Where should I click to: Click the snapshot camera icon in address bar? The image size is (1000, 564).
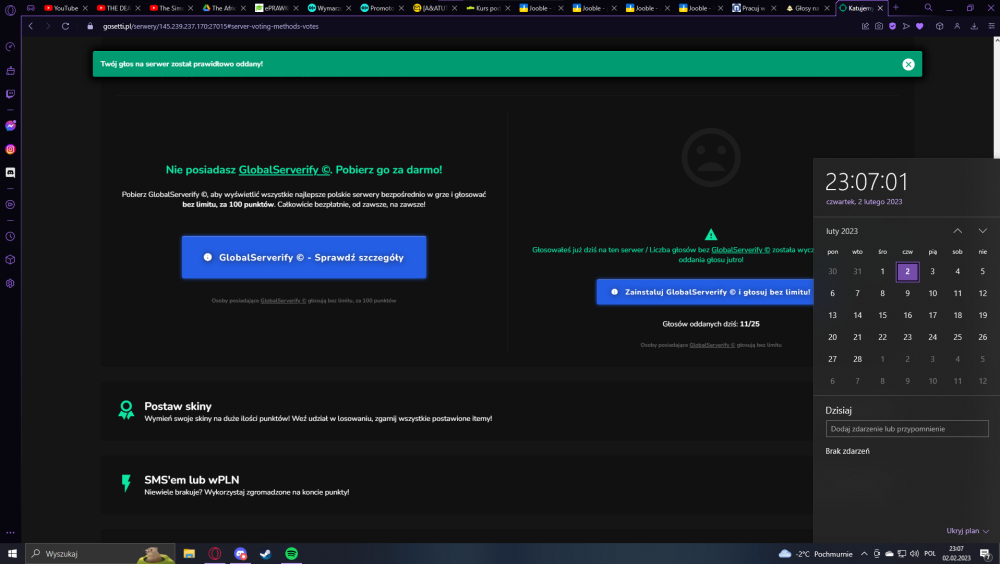(x=879, y=26)
